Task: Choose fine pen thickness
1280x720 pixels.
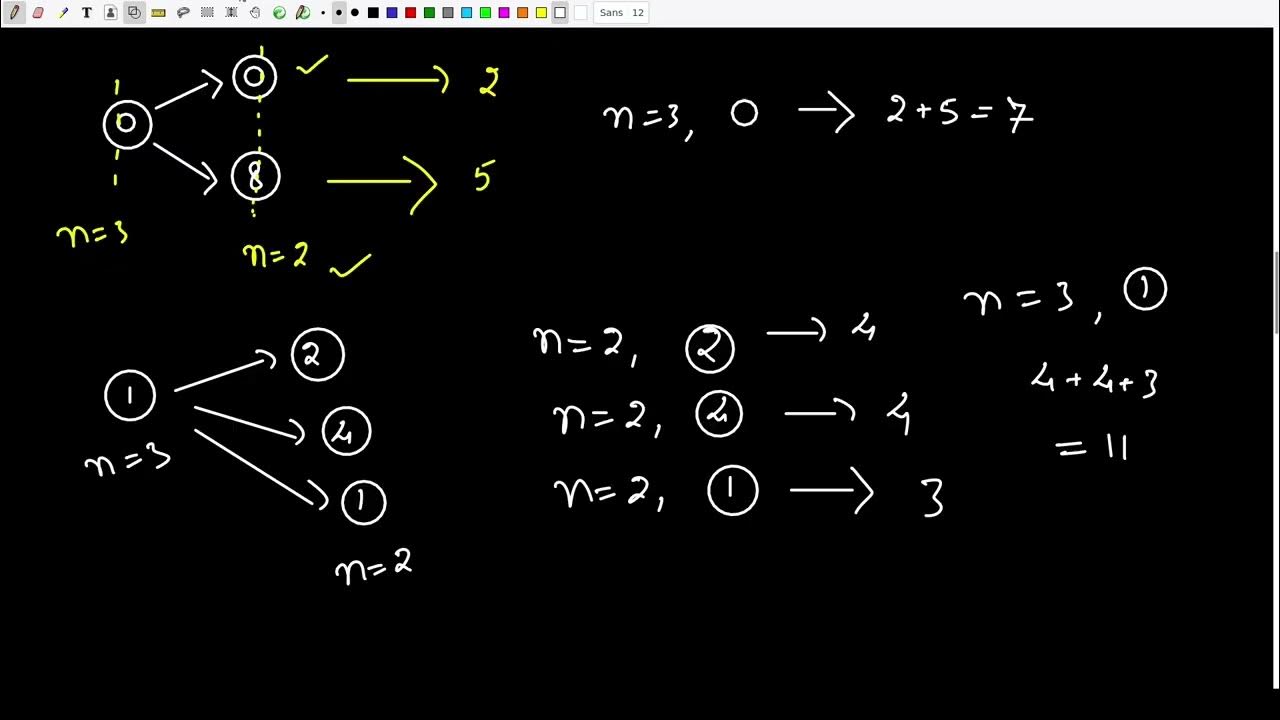Action: point(323,12)
